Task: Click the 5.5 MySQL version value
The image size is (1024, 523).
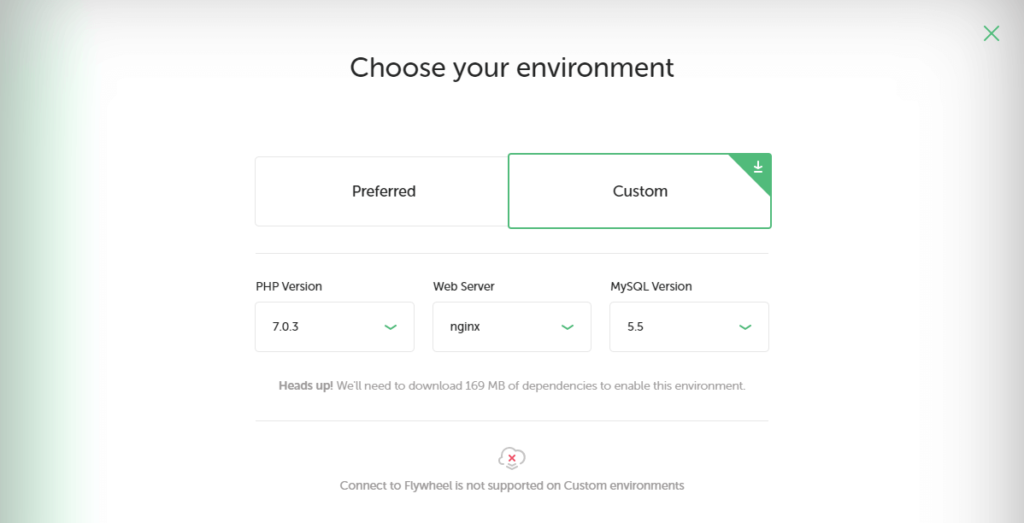Action: click(x=635, y=327)
